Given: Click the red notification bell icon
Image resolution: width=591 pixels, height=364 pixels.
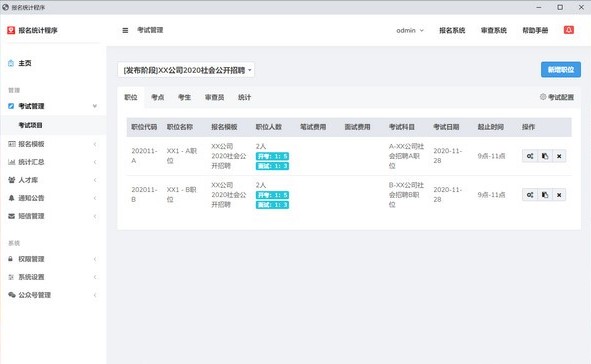Looking at the screenshot, I should point(569,30).
